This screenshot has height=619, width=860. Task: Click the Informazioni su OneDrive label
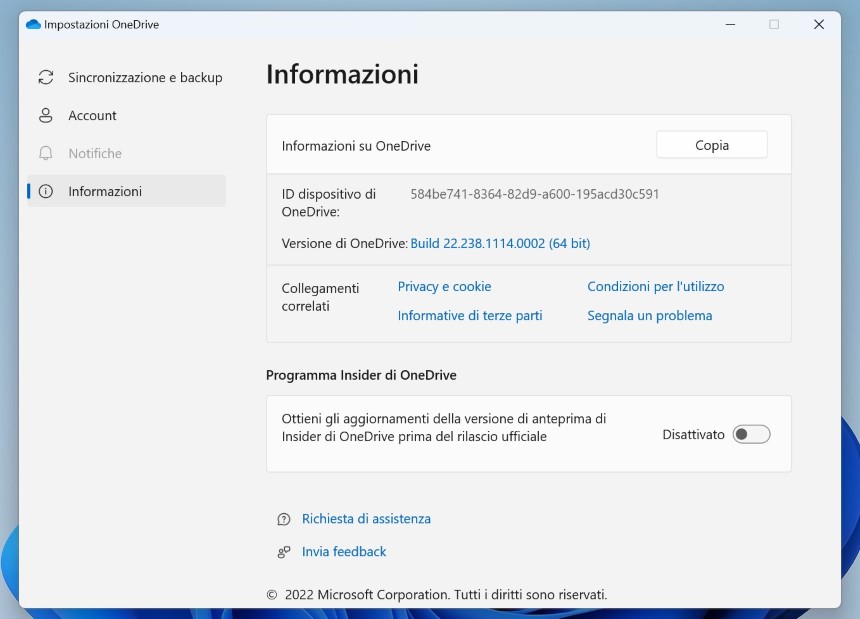coord(356,146)
